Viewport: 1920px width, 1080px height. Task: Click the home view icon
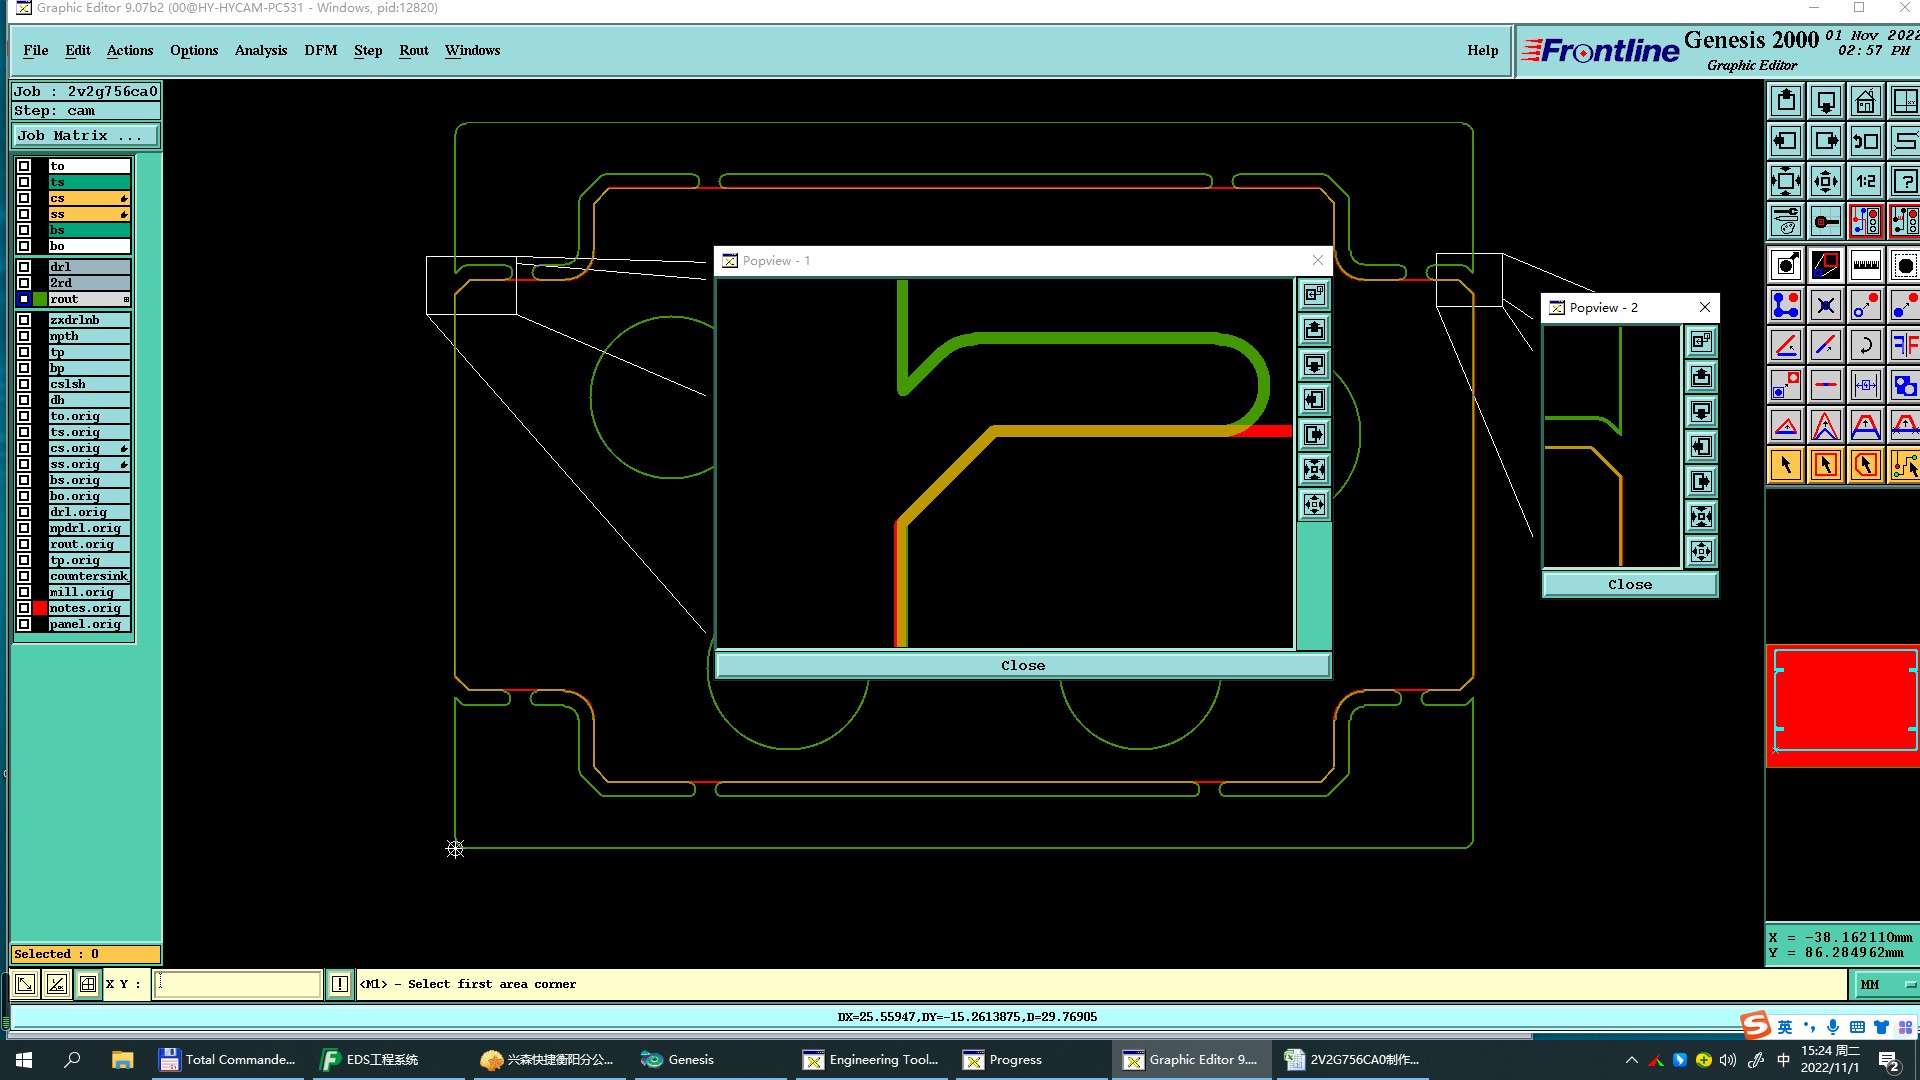(x=1865, y=101)
